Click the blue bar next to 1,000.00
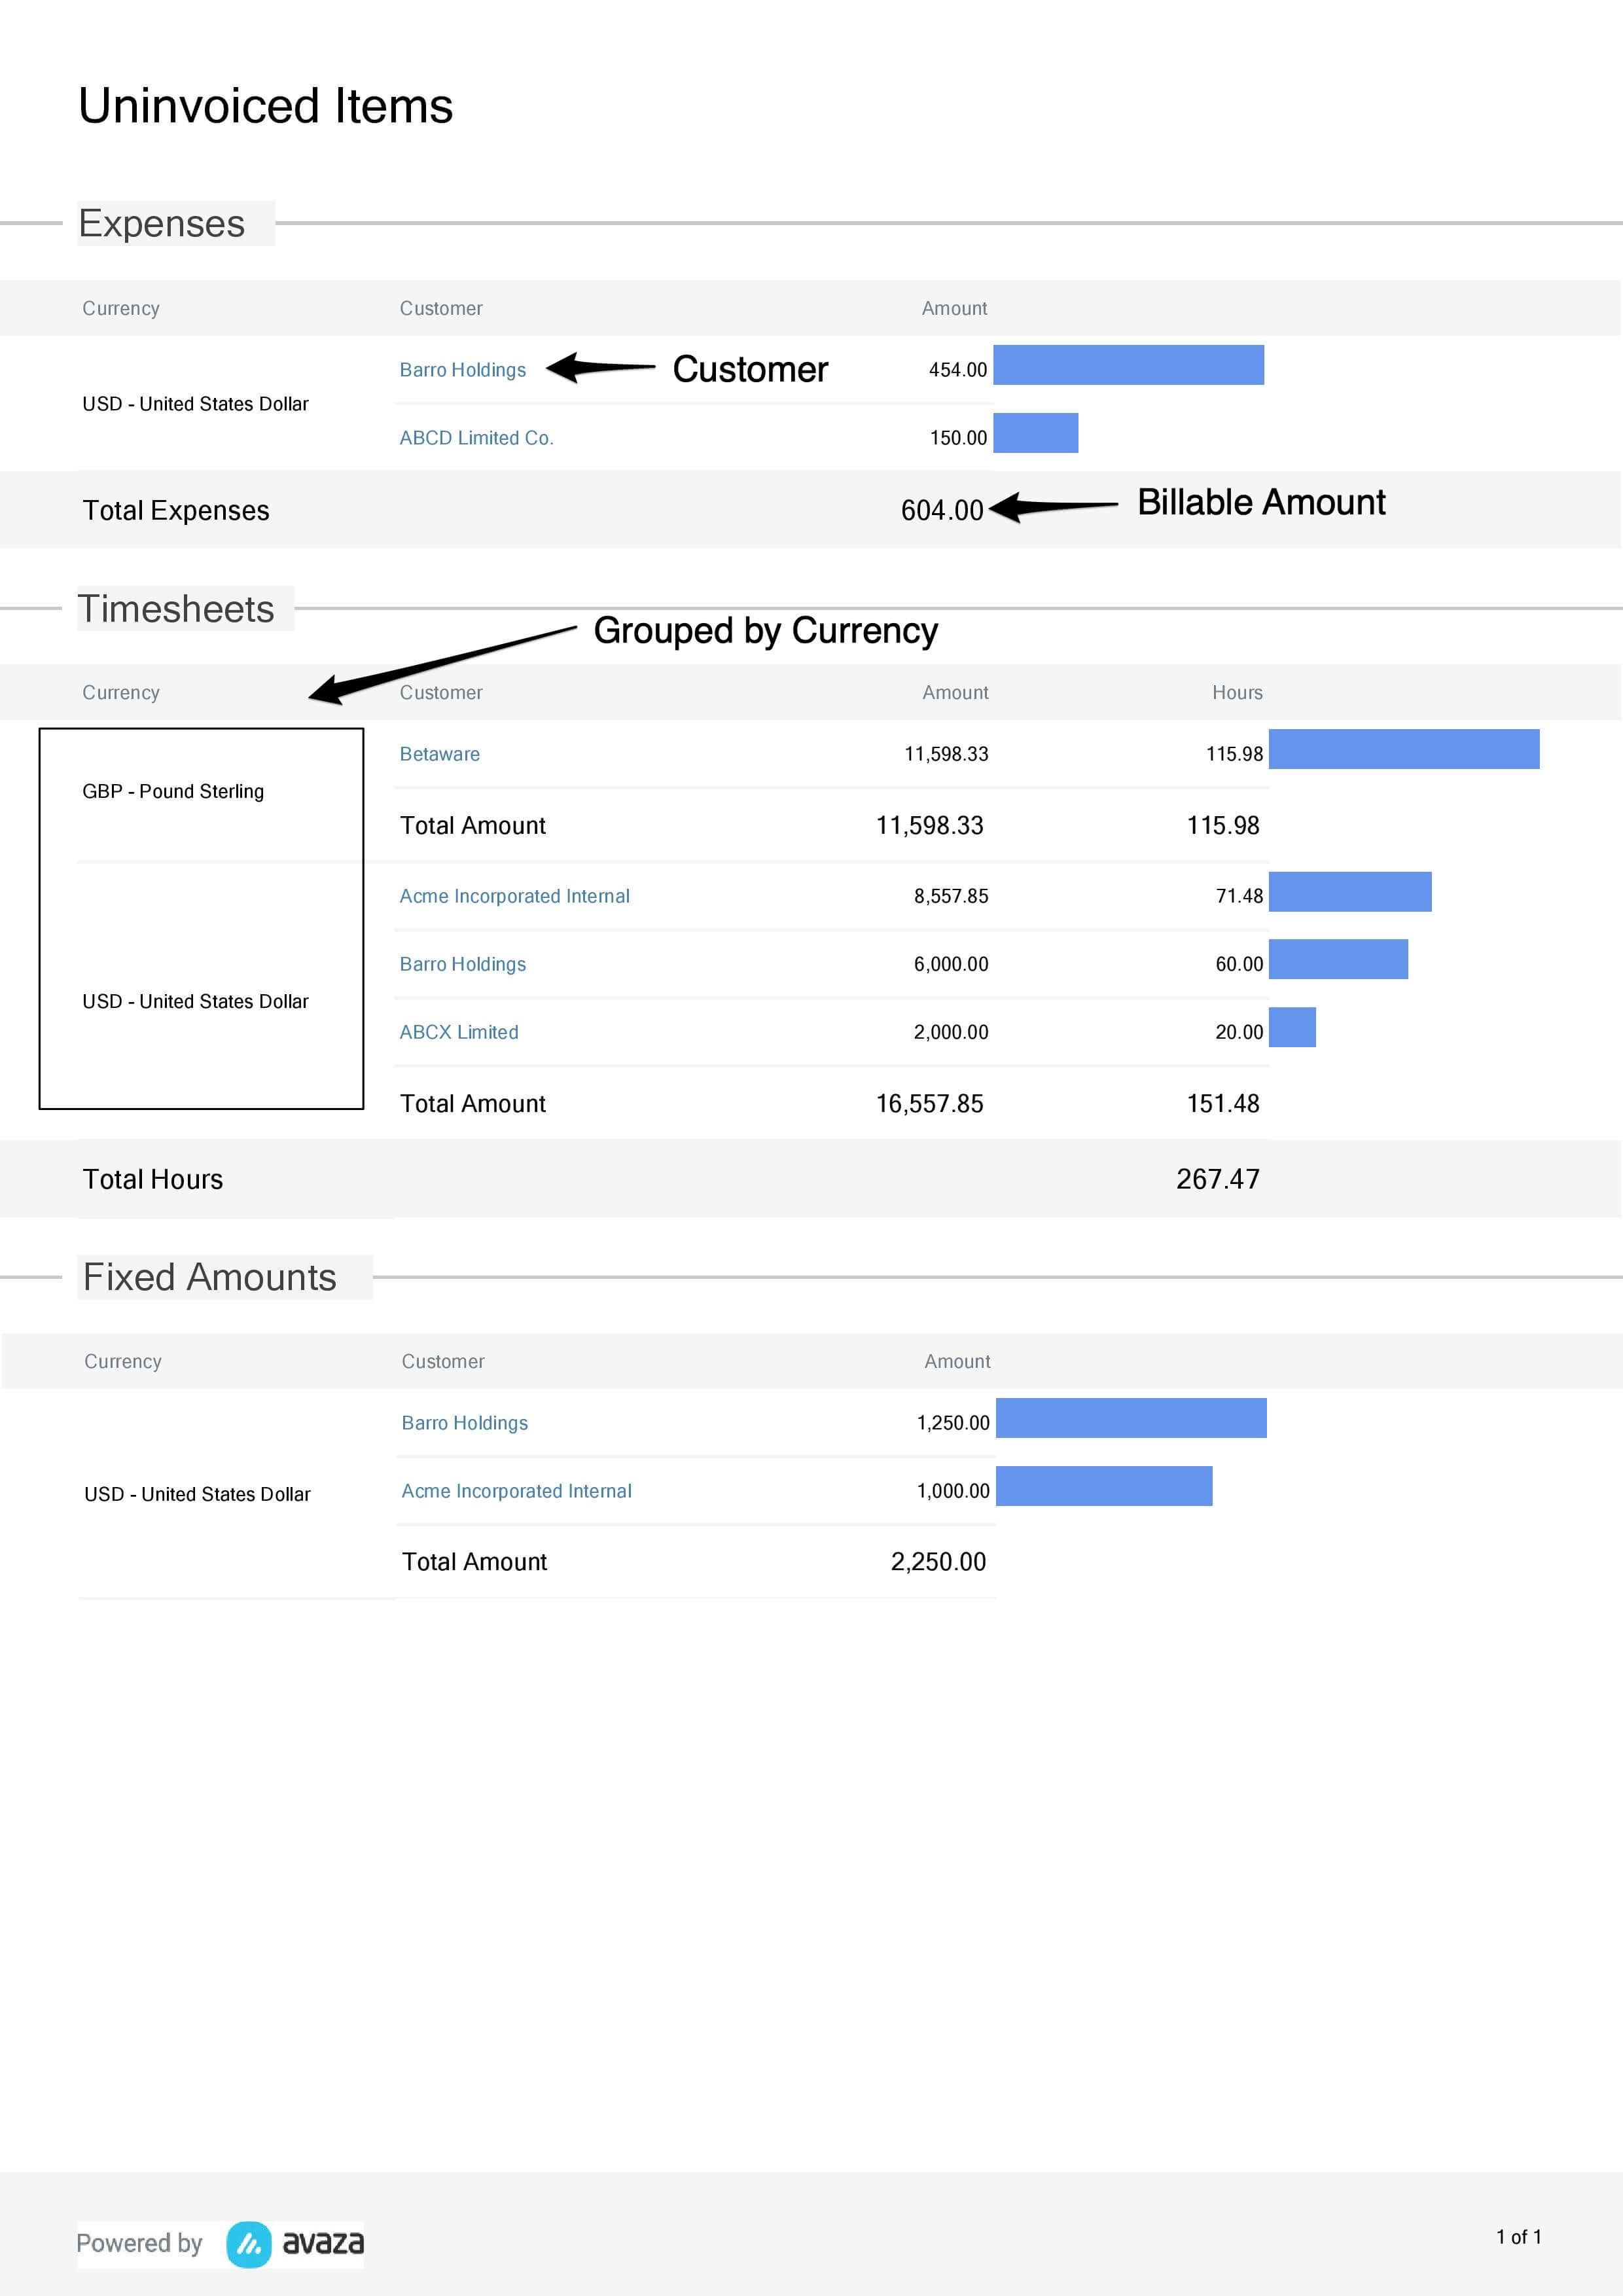Image resolution: width=1623 pixels, height=2296 pixels. coord(1104,1486)
